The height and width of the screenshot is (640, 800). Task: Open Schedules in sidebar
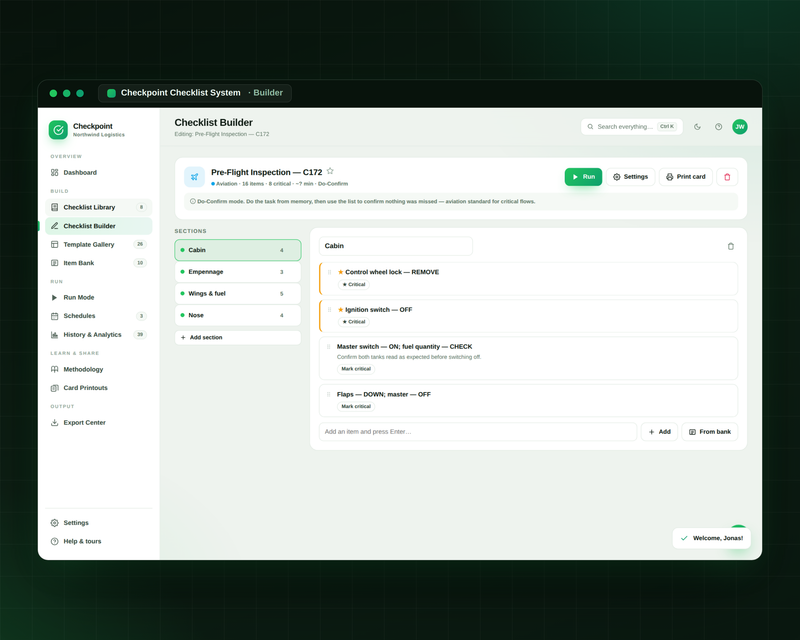pos(98,316)
